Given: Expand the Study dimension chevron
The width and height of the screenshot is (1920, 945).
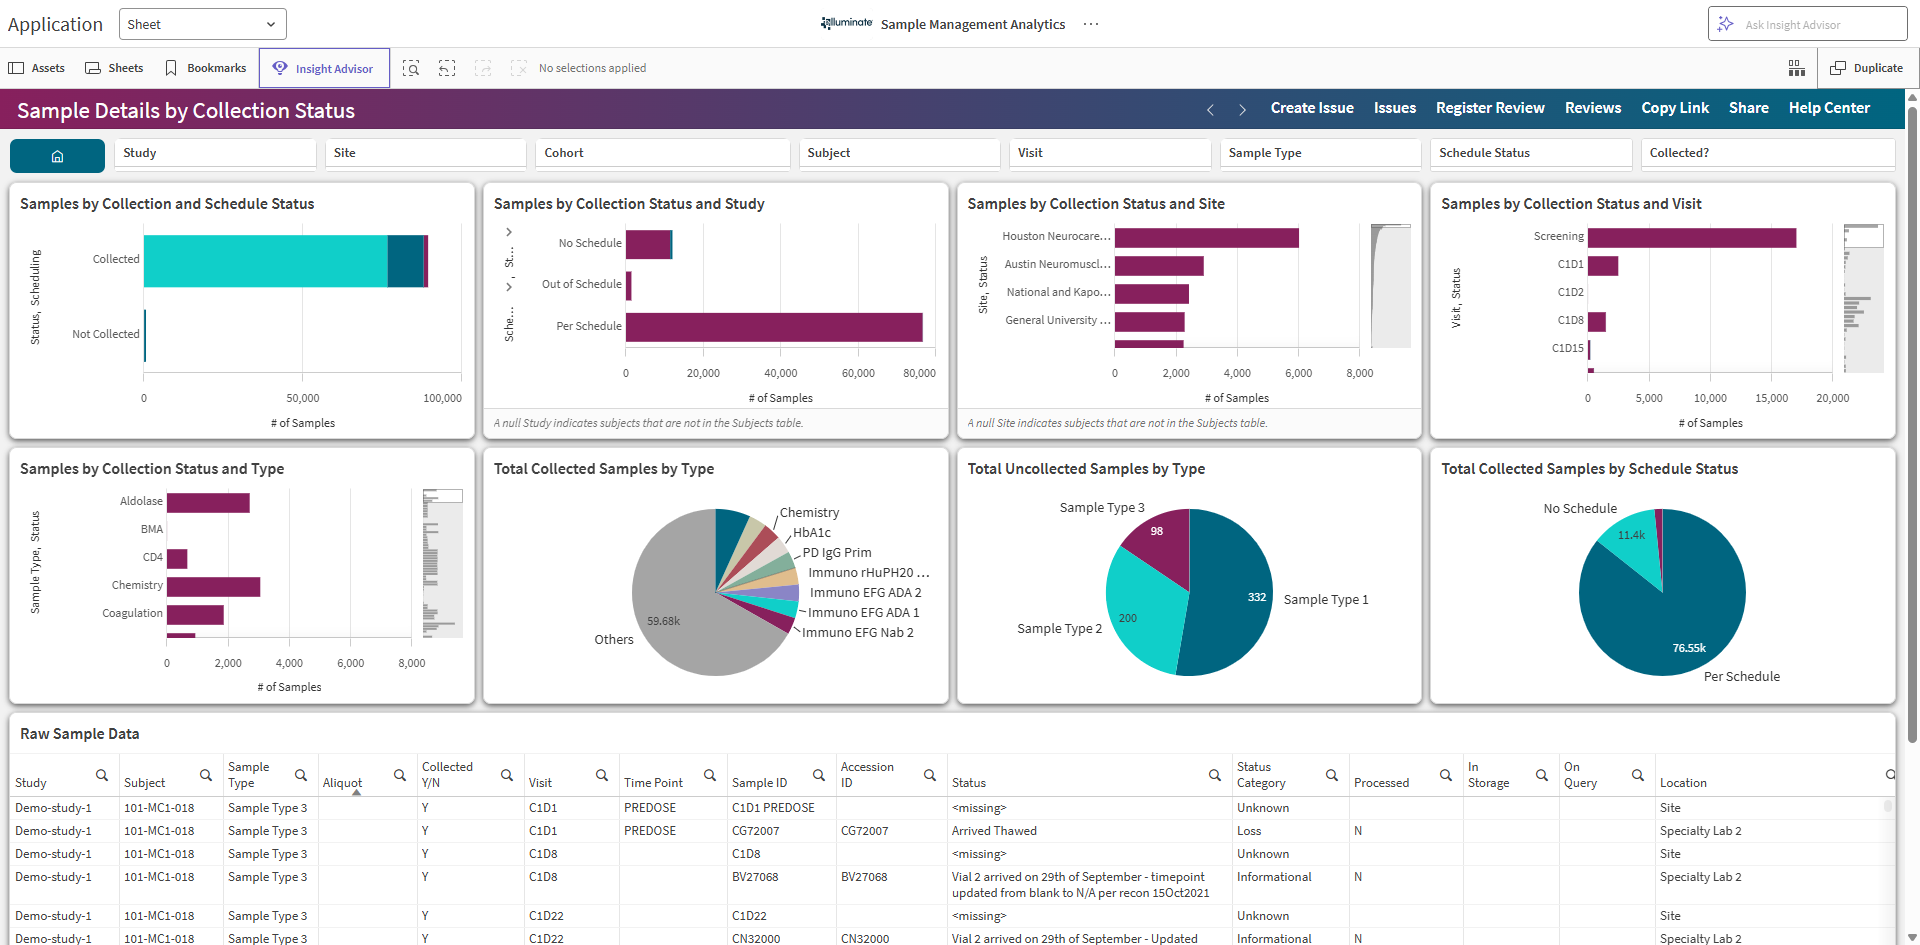Looking at the screenshot, I should (x=509, y=232).
